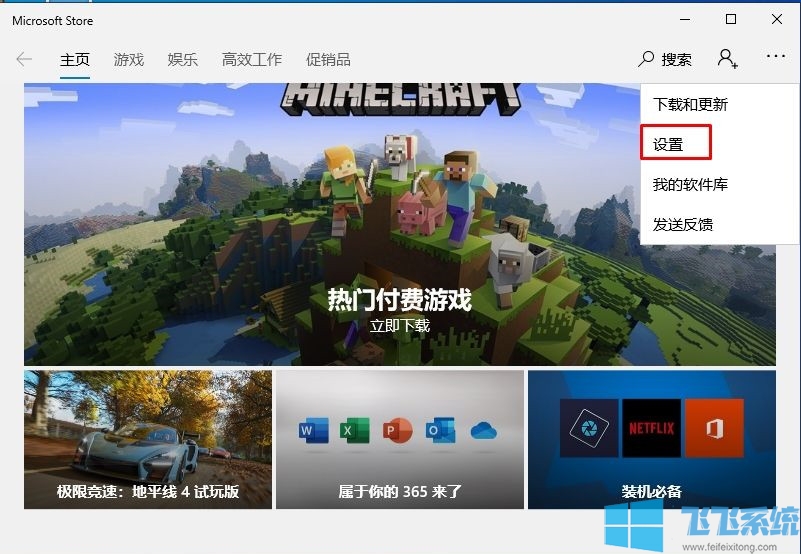Click the back arrow icon
This screenshot has height=554, width=801.
pyautogui.click(x=25, y=59)
